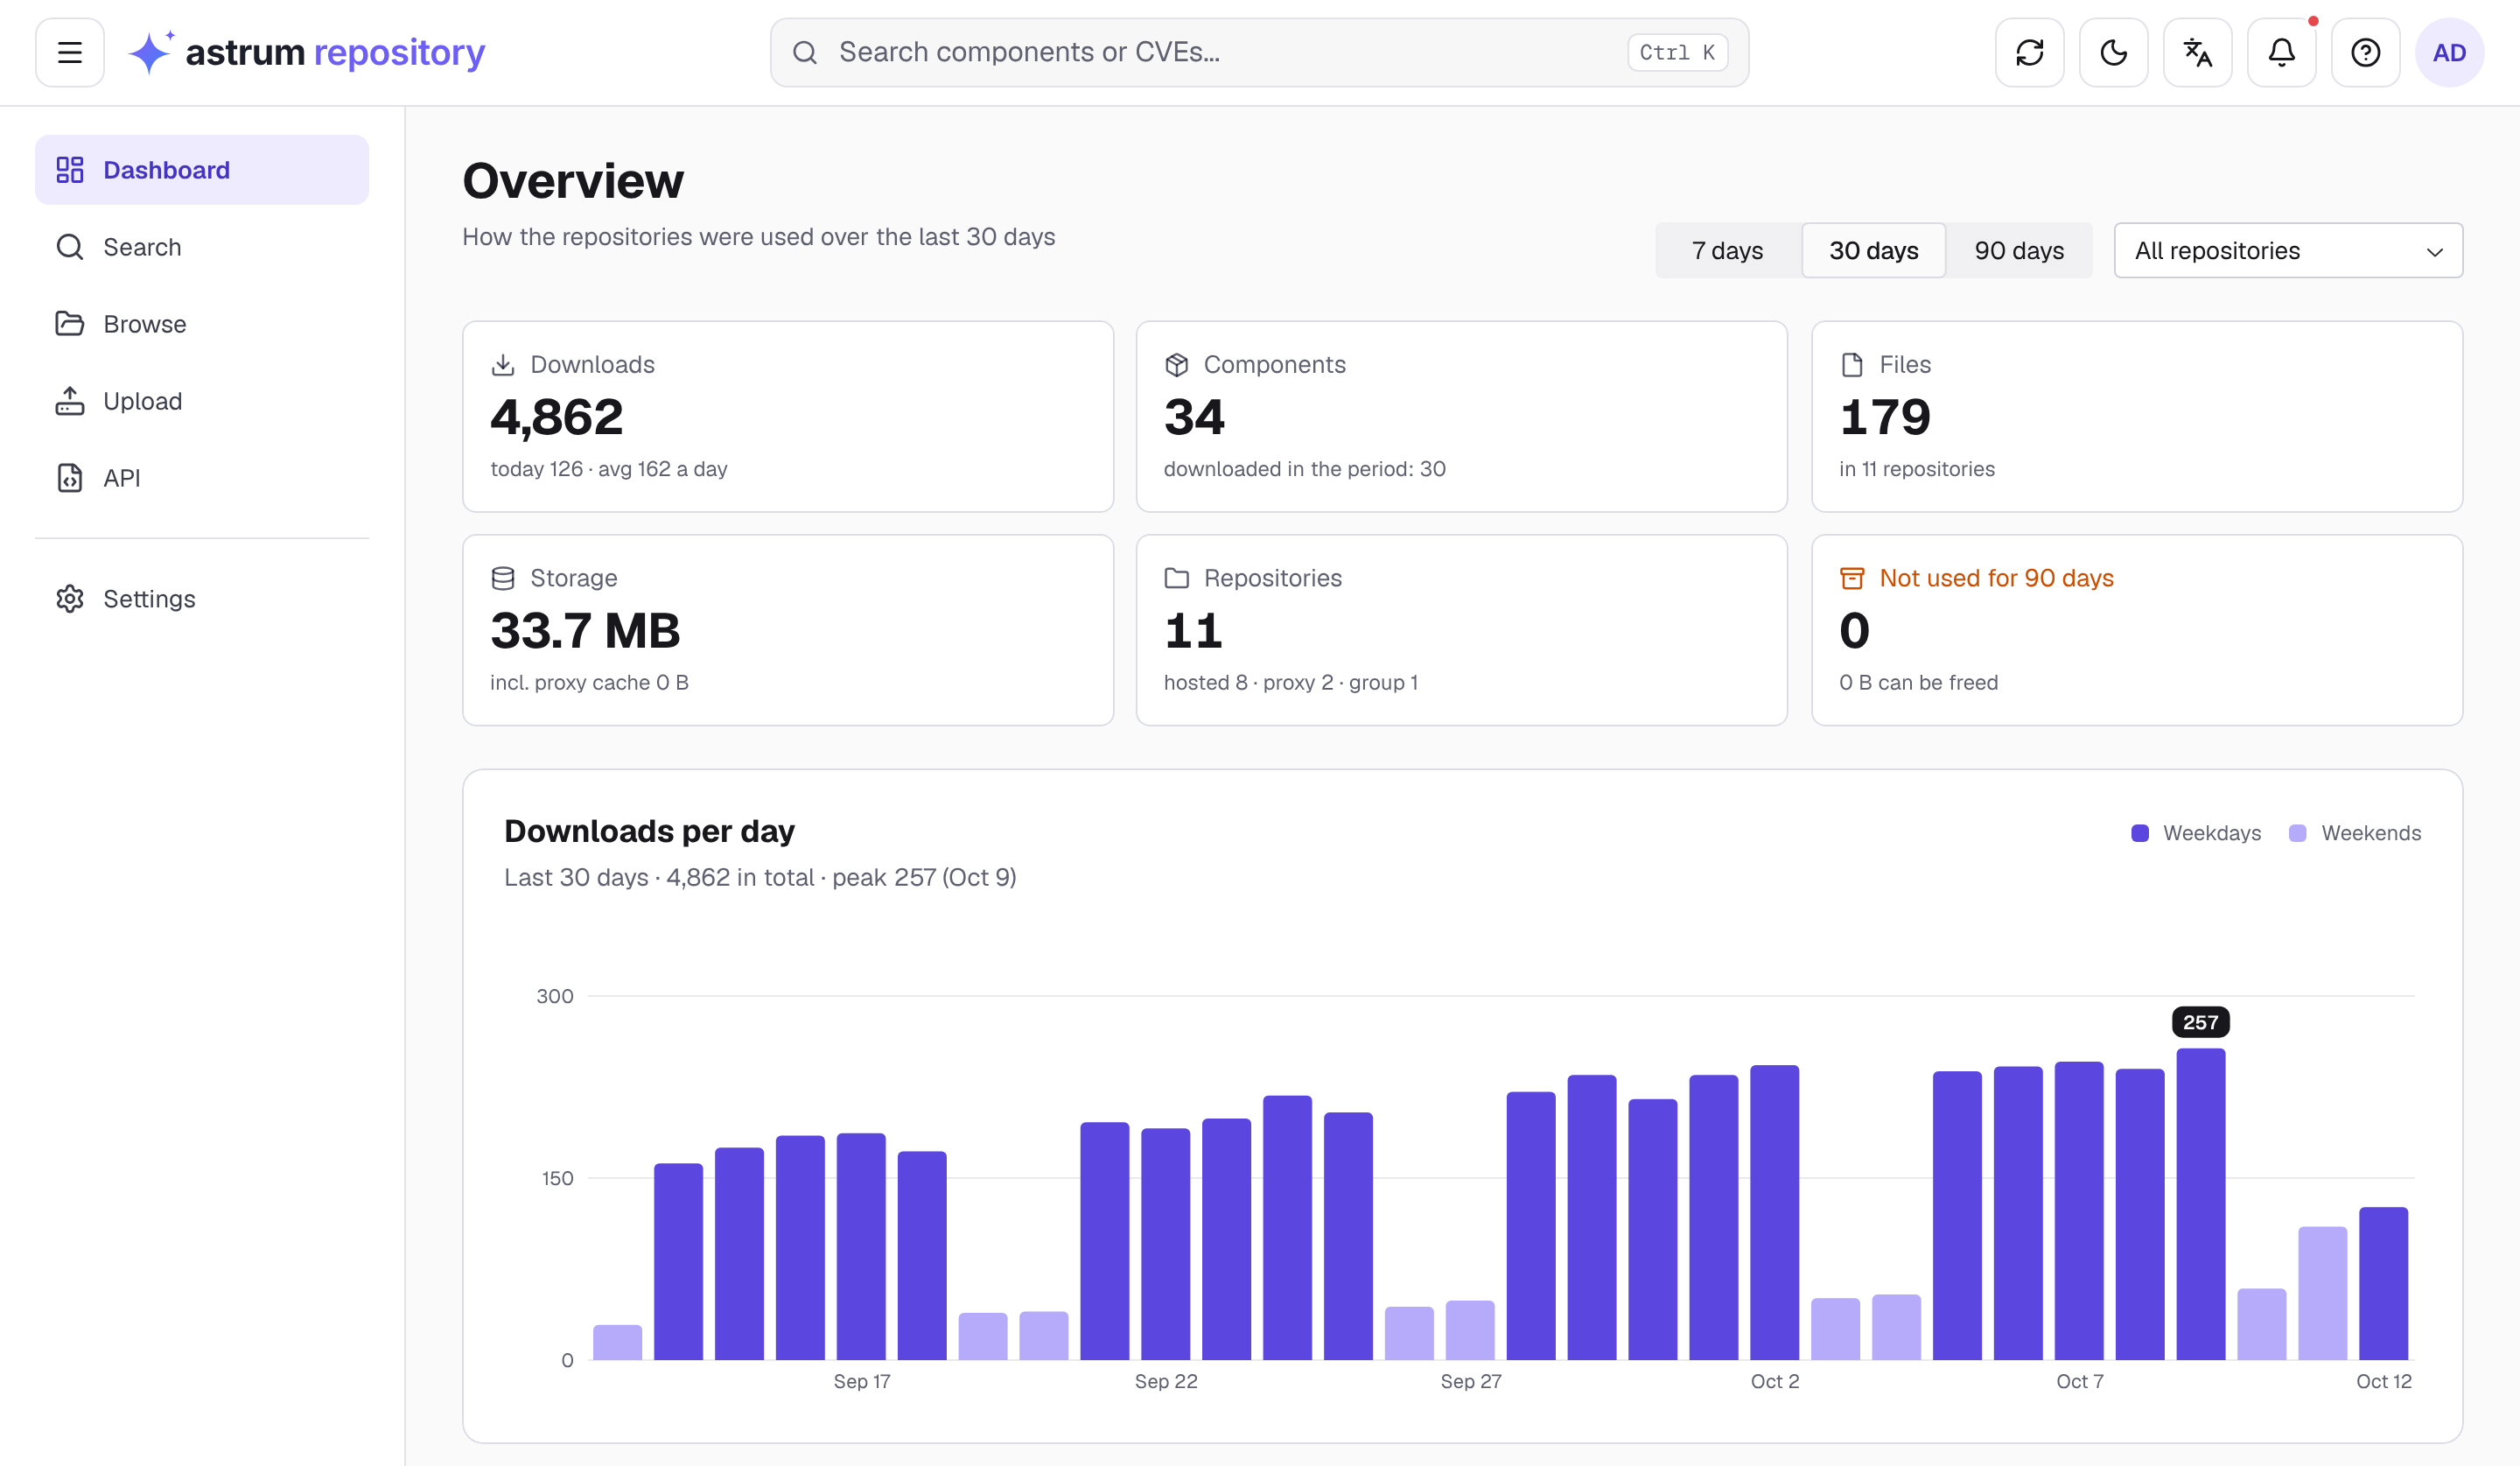Switch period to 30 days

point(1873,250)
